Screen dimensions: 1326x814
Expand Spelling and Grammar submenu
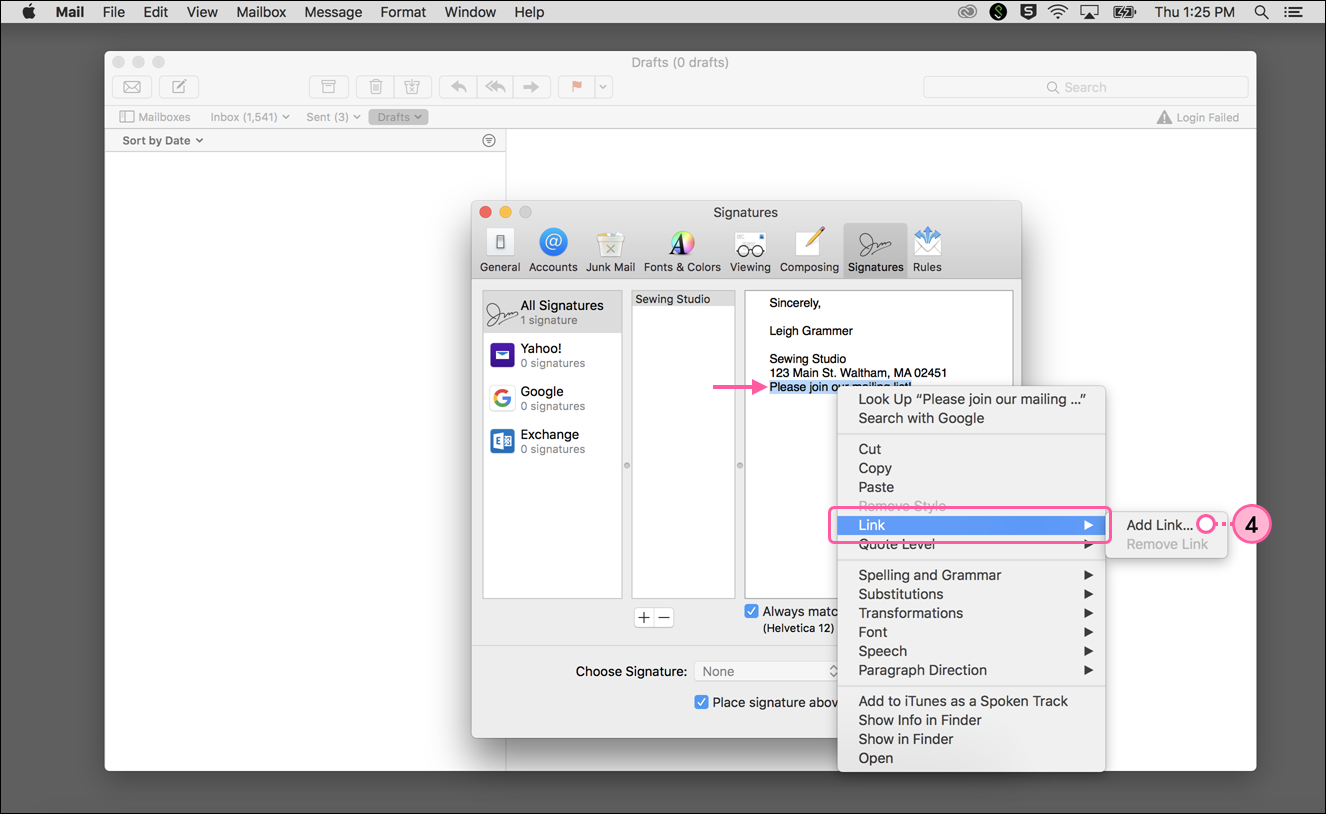coord(971,575)
